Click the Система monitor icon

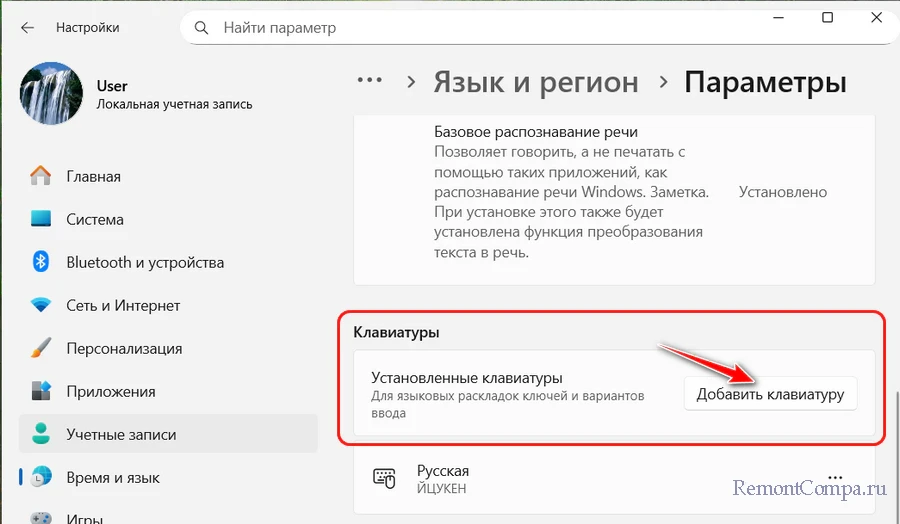pyautogui.click(x=41, y=220)
